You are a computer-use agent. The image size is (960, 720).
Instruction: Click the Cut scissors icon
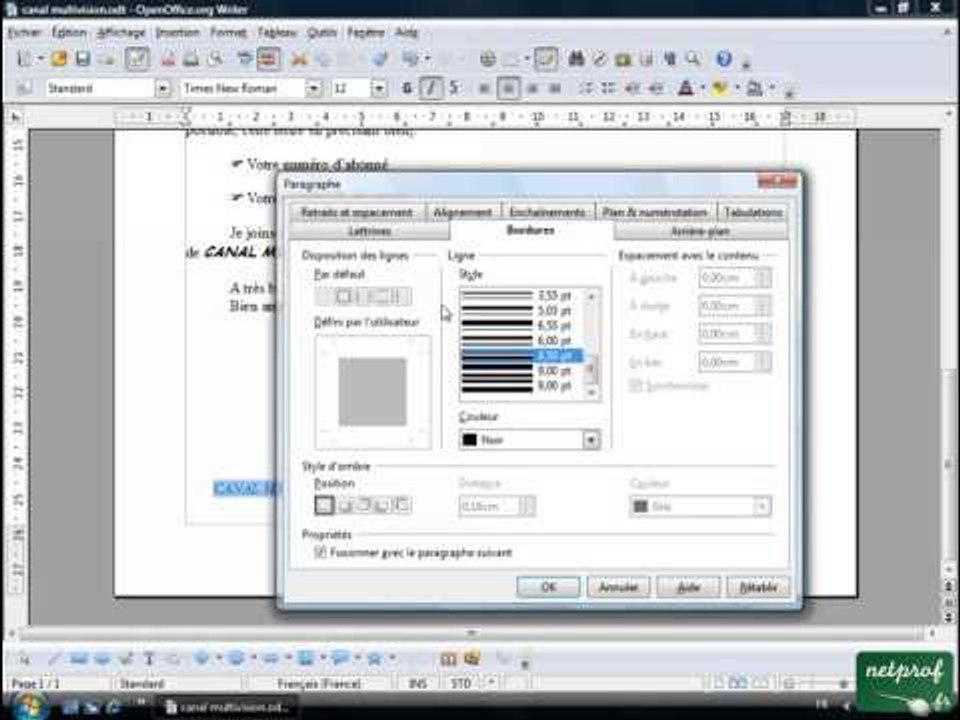click(x=299, y=59)
